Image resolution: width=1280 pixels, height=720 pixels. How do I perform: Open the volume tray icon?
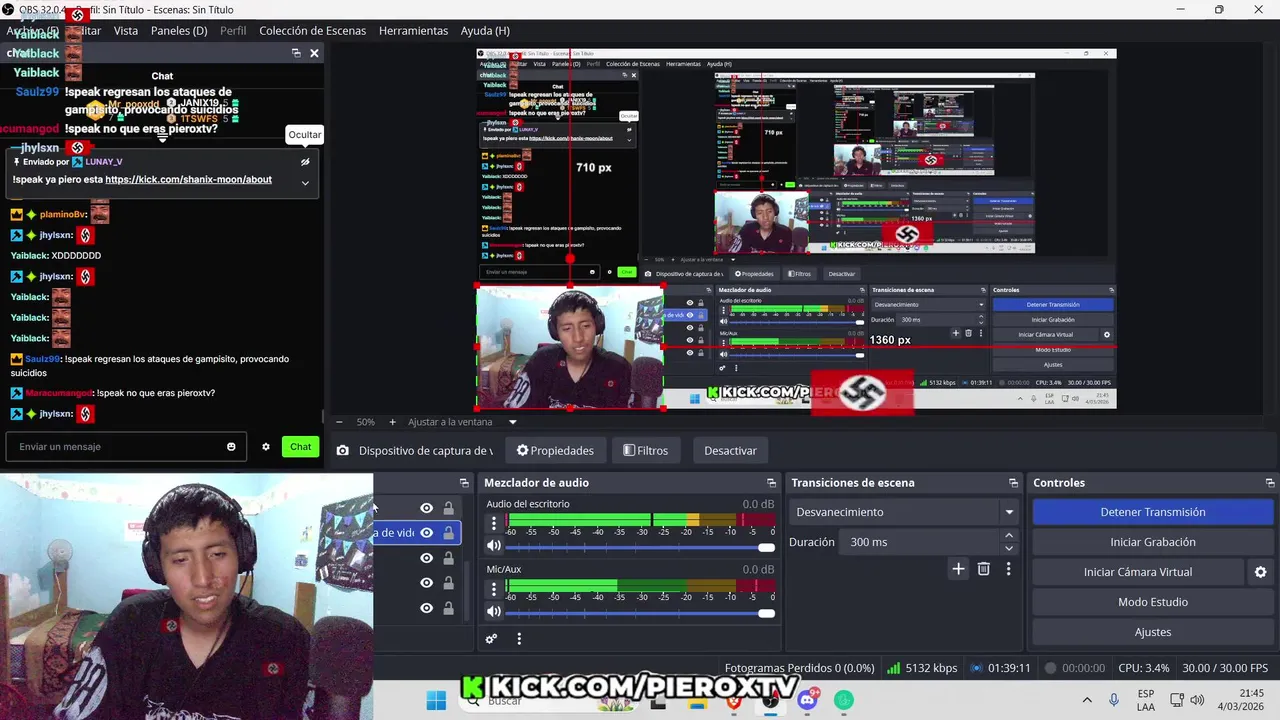tap(1198, 701)
